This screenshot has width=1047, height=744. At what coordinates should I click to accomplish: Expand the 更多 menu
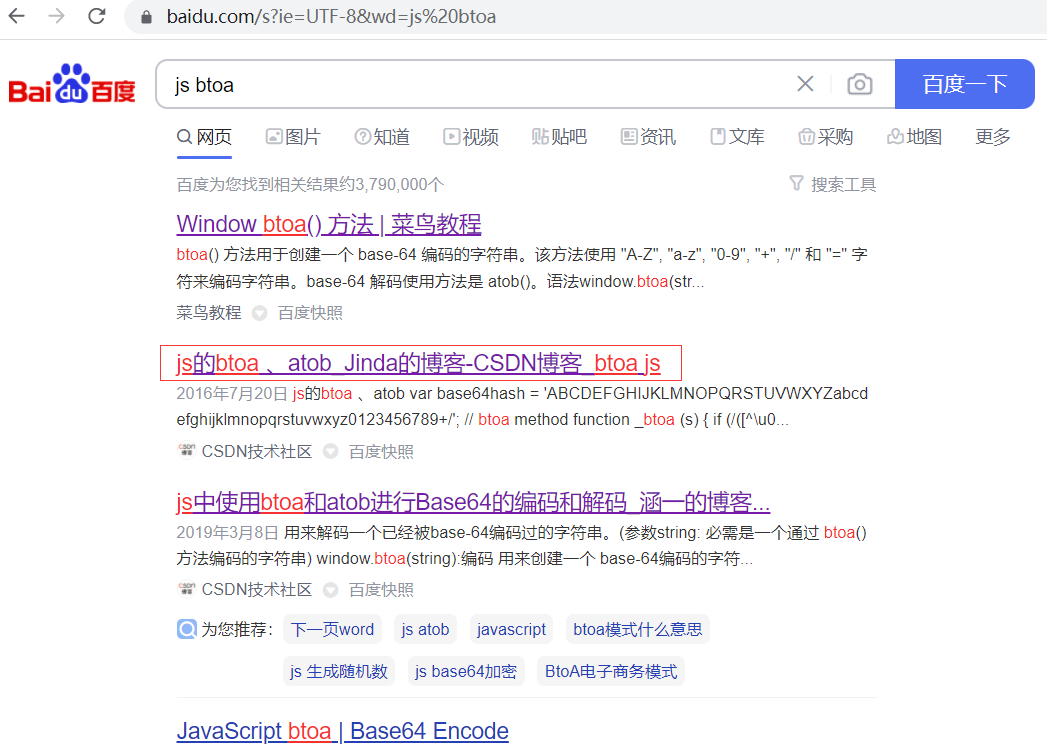(993, 137)
